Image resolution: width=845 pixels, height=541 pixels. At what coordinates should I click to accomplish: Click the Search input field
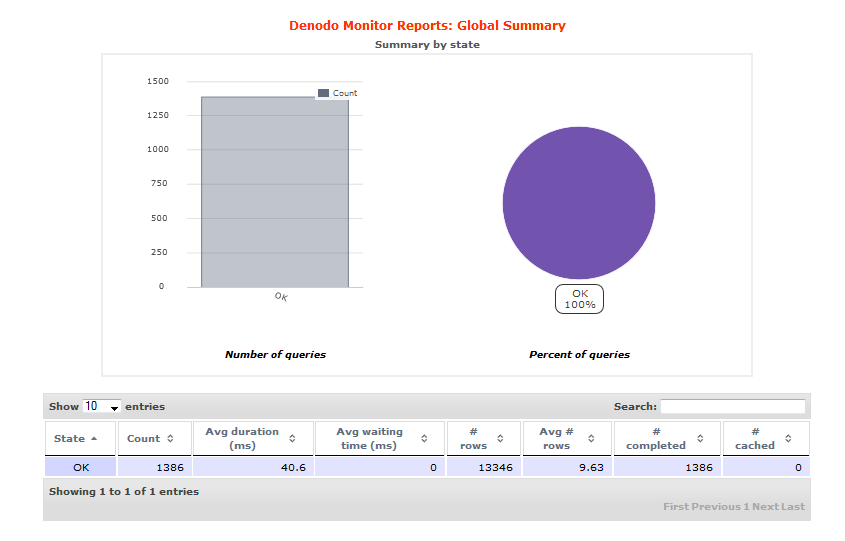(733, 406)
